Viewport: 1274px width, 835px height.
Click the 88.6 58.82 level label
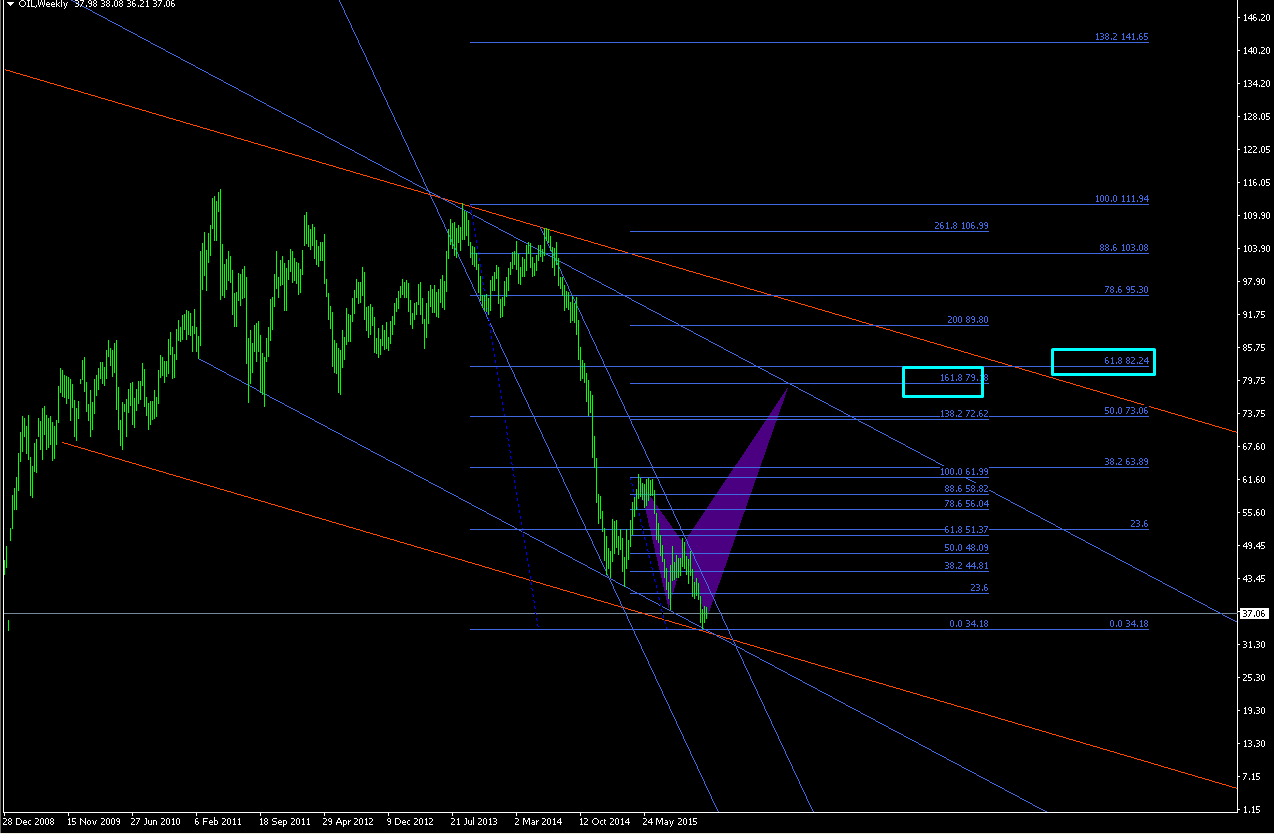click(x=966, y=489)
